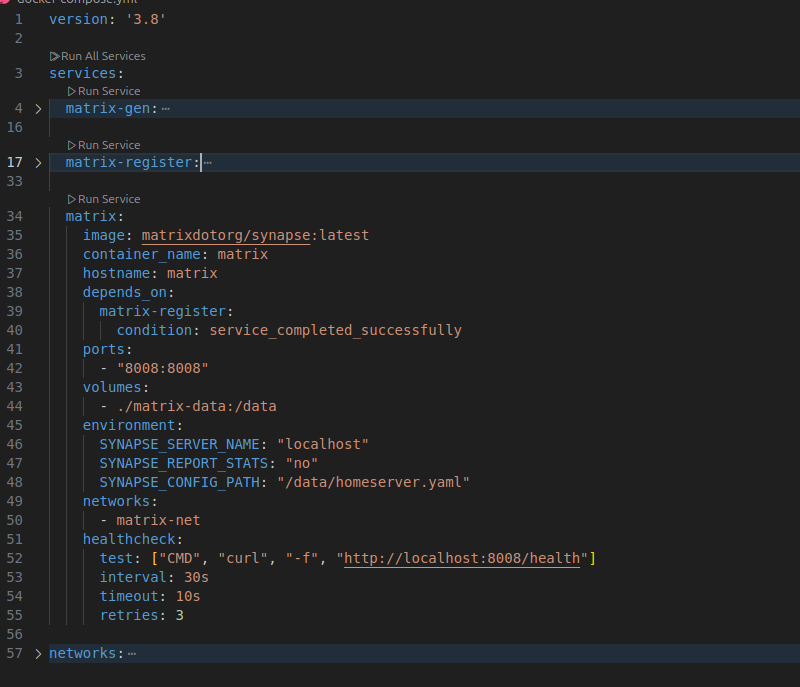Image resolution: width=800 pixels, height=687 pixels.
Task: Click the environment key
Action: coord(129,425)
